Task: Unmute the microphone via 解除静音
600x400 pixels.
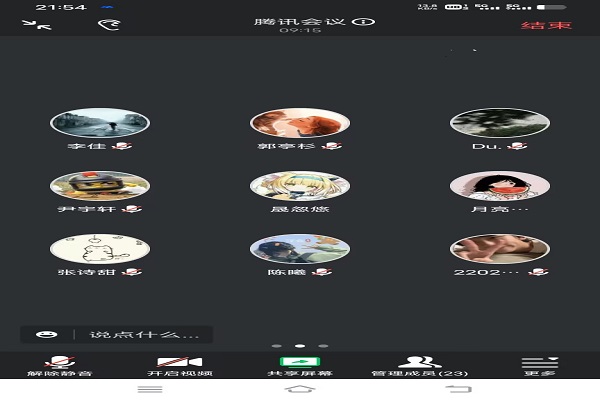Action: (61, 365)
